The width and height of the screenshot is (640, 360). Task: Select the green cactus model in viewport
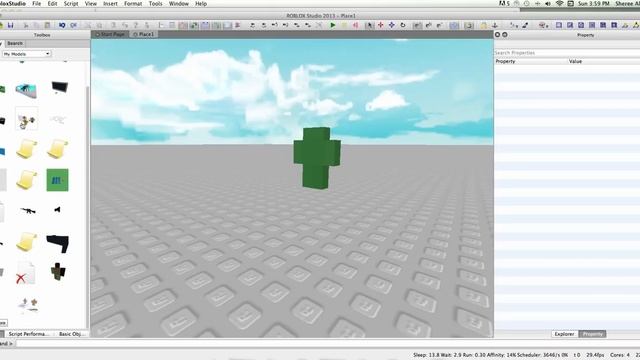[x=317, y=158]
